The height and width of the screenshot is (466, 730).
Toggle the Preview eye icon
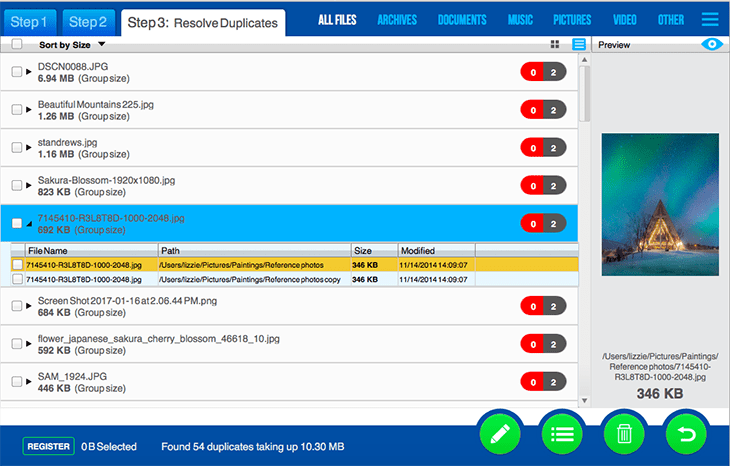(712, 44)
